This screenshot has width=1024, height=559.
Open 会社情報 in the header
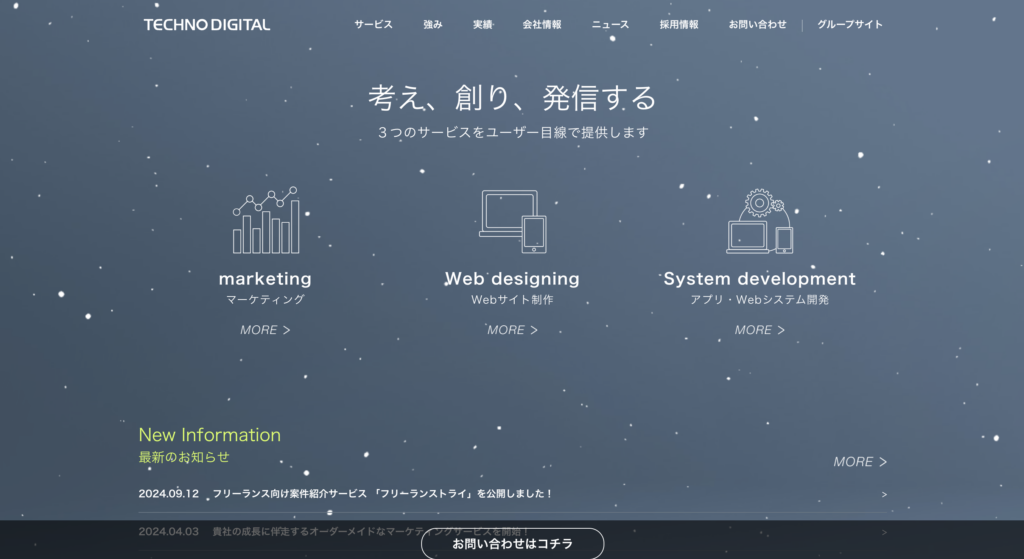(x=542, y=24)
